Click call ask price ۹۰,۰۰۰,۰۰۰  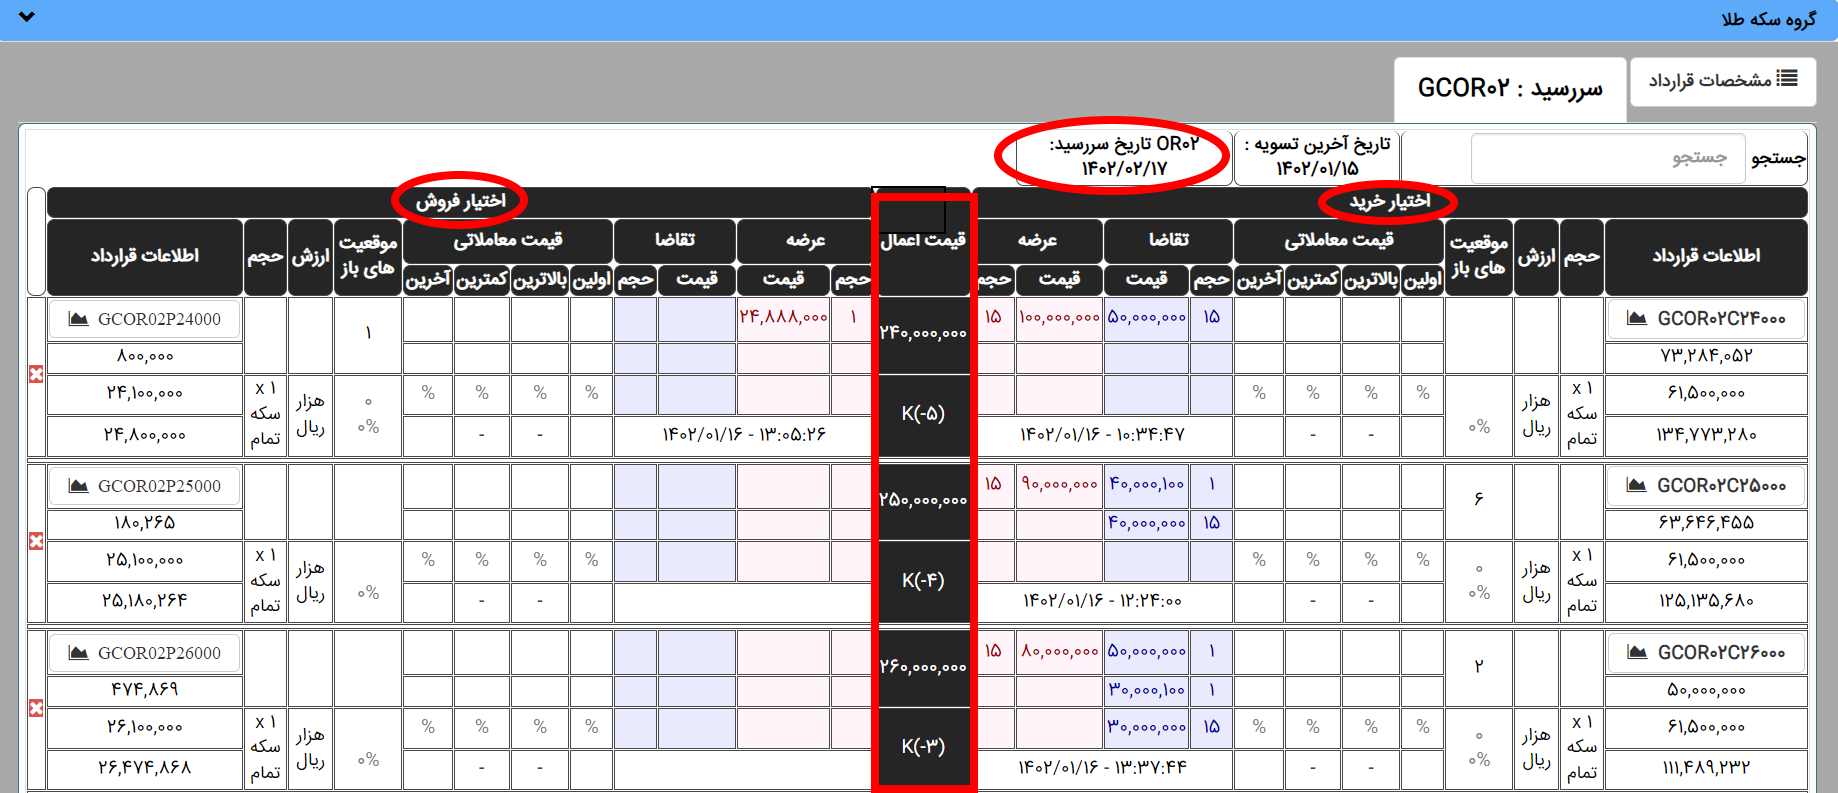pyautogui.click(x=1060, y=484)
